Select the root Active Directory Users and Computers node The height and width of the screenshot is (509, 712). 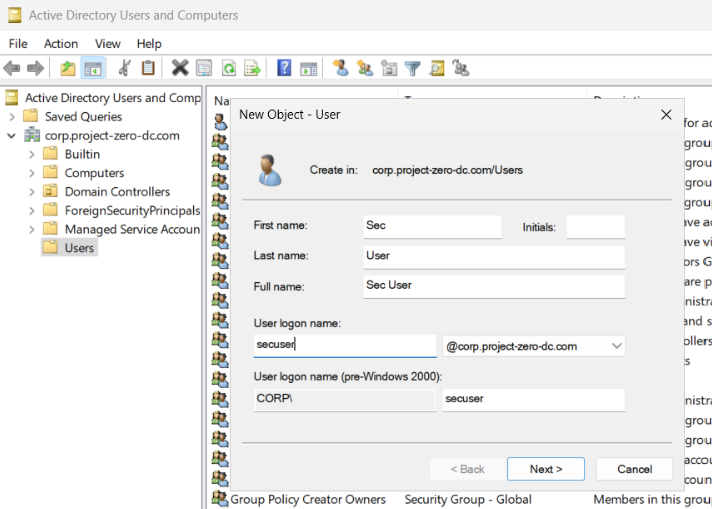pyautogui.click(x=112, y=98)
